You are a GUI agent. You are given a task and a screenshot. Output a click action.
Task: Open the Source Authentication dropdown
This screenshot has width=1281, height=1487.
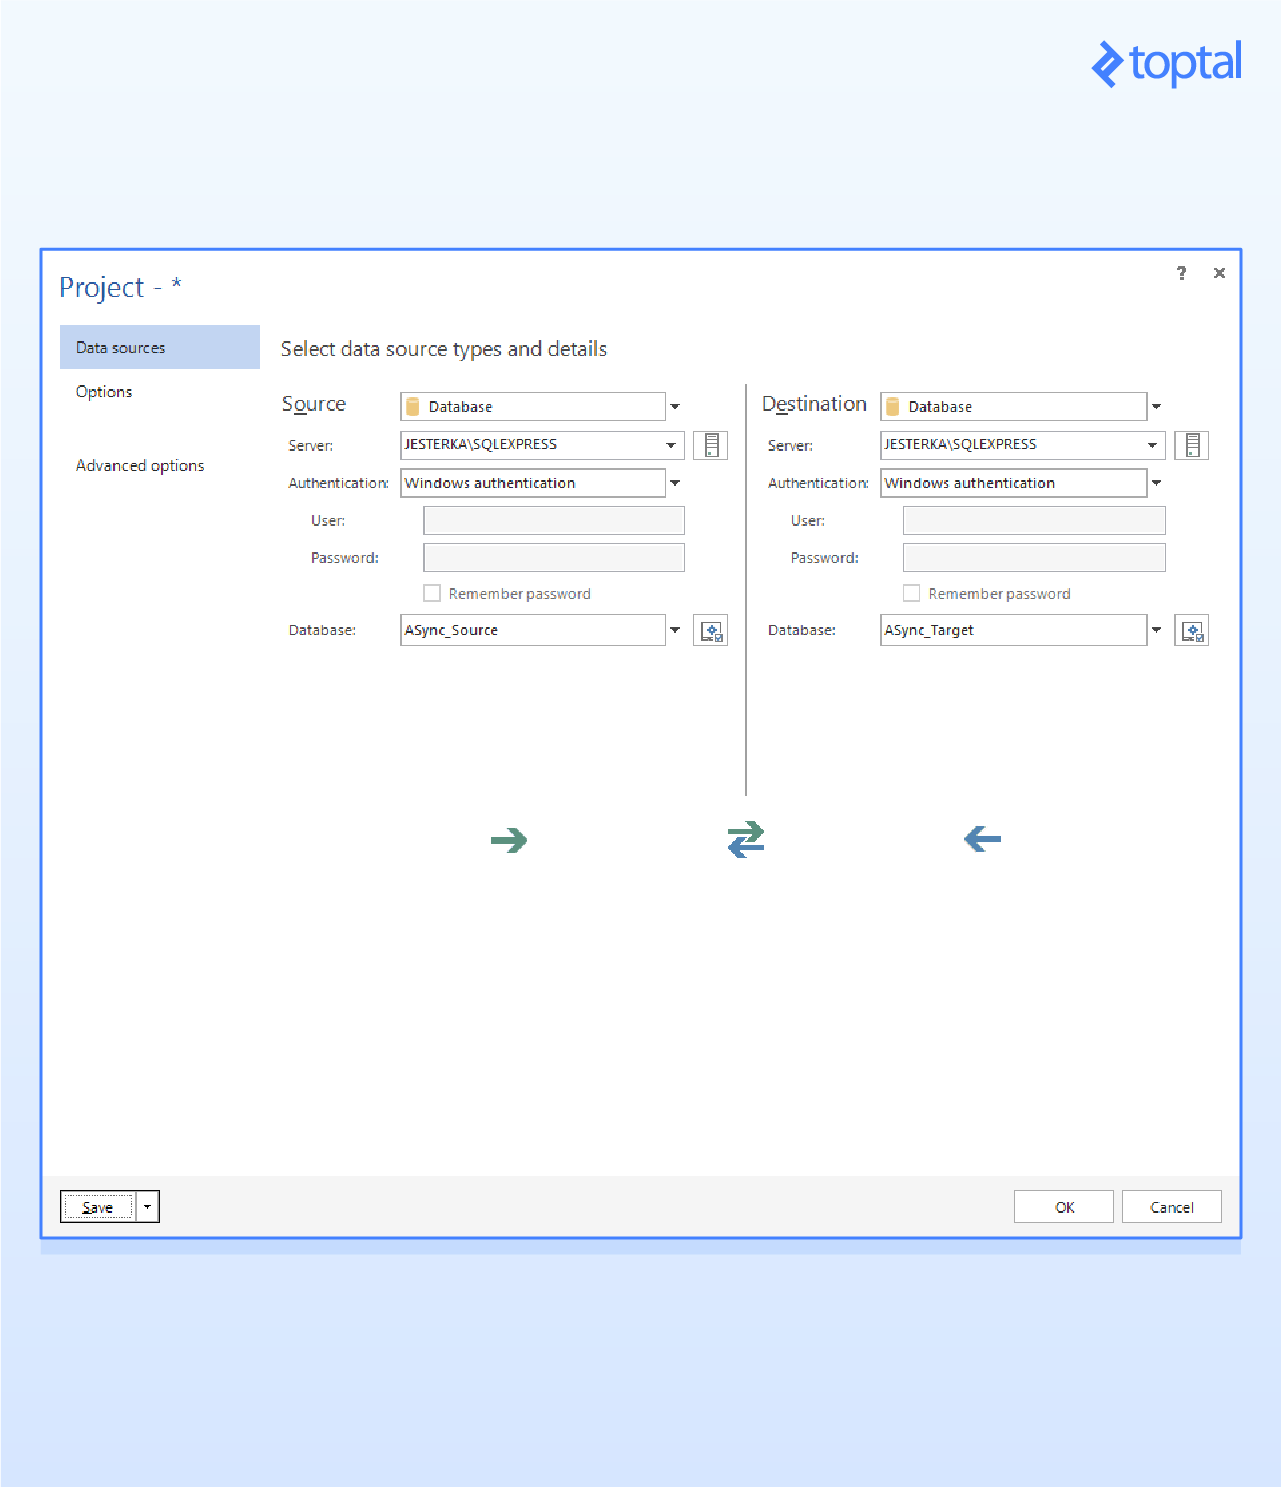(675, 482)
